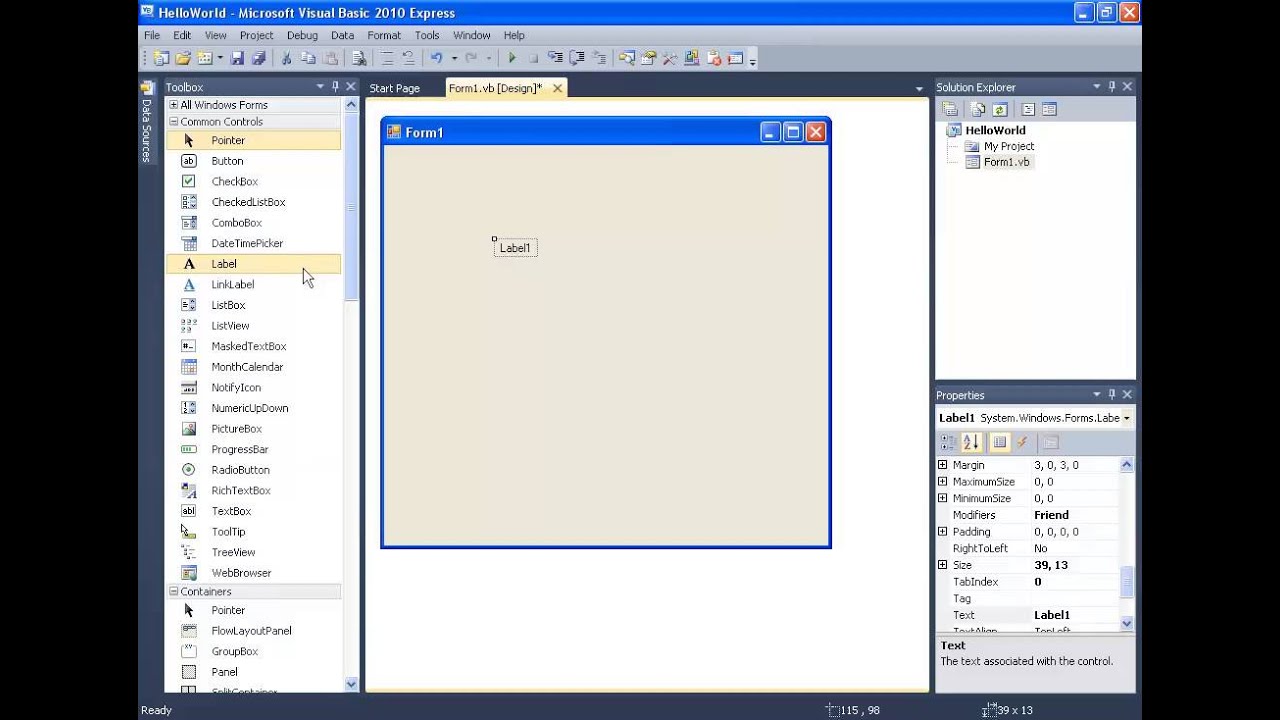Open the Format menu
This screenshot has width=1280, height=720.
tap(384, 35)
